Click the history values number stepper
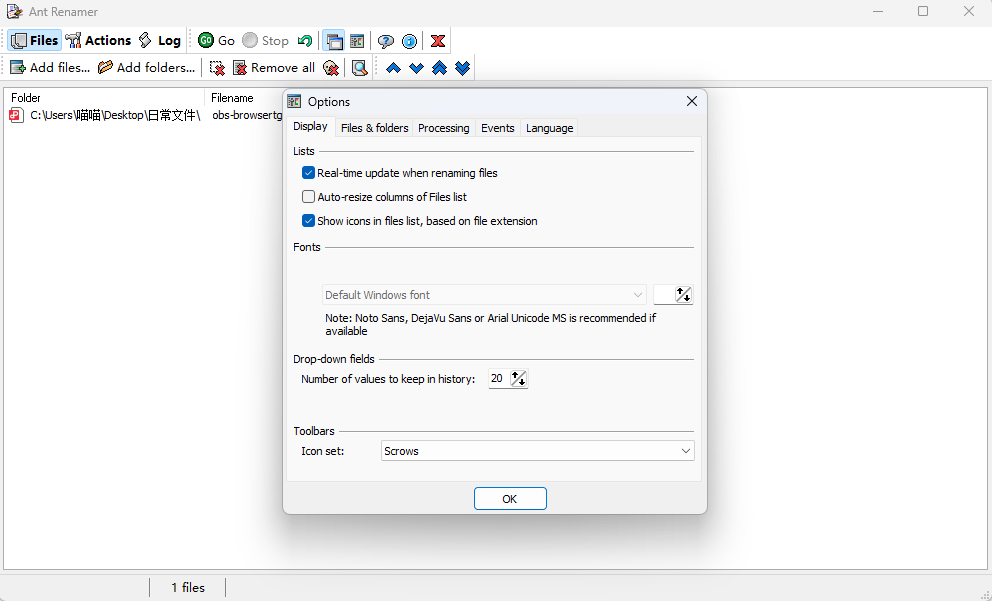992x601 pixels. (519, 379)
